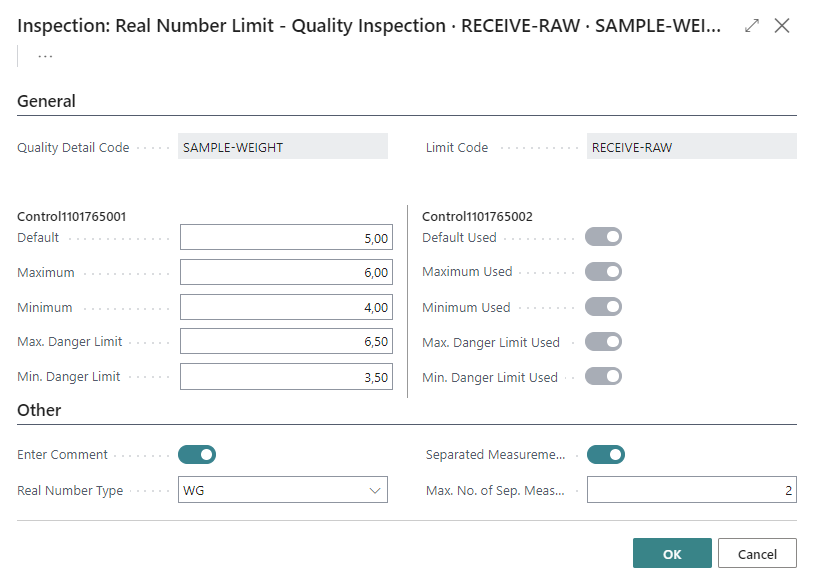Open the more options ellipsis menu

coord(45,56)
